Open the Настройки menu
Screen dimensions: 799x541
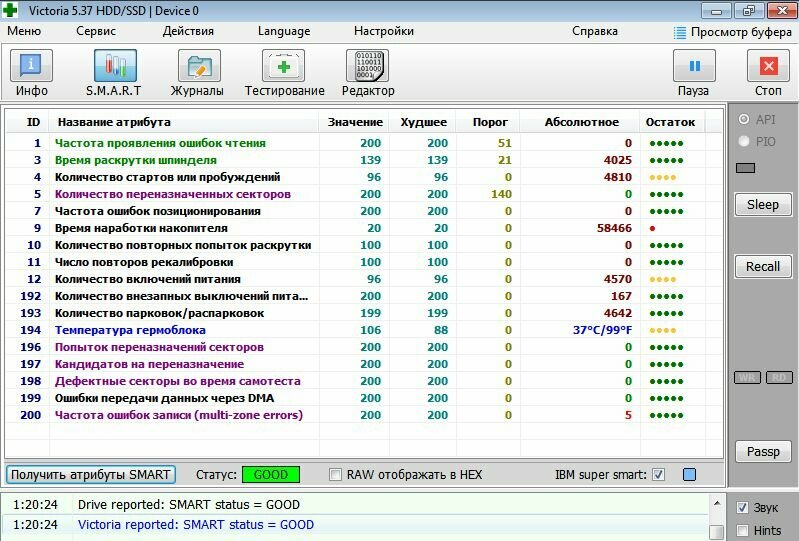tap(384, 31)
